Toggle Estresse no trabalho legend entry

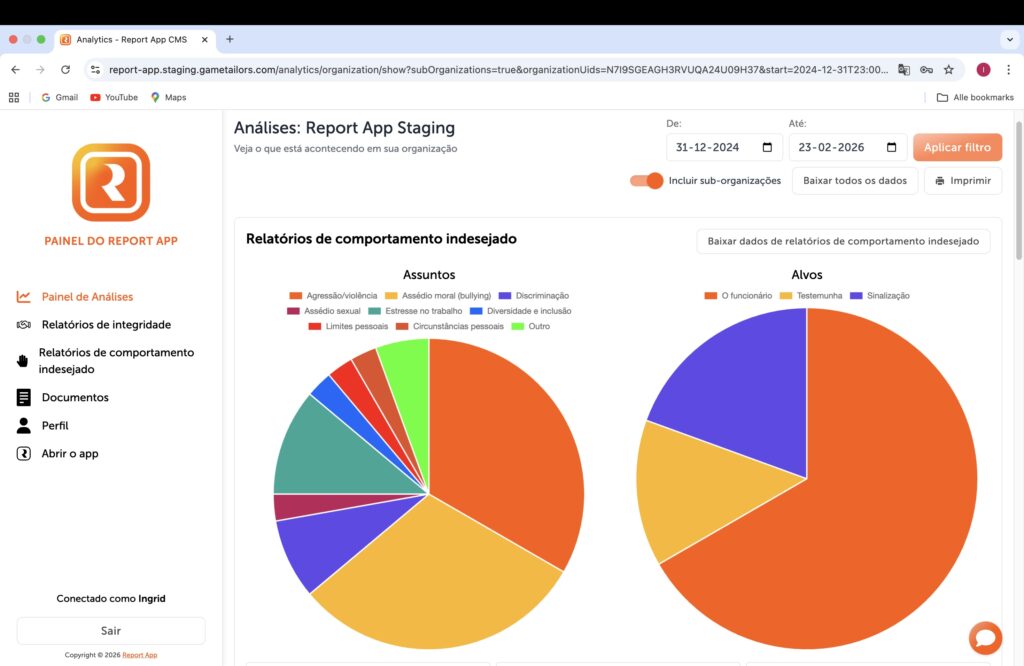pos(415,311)
